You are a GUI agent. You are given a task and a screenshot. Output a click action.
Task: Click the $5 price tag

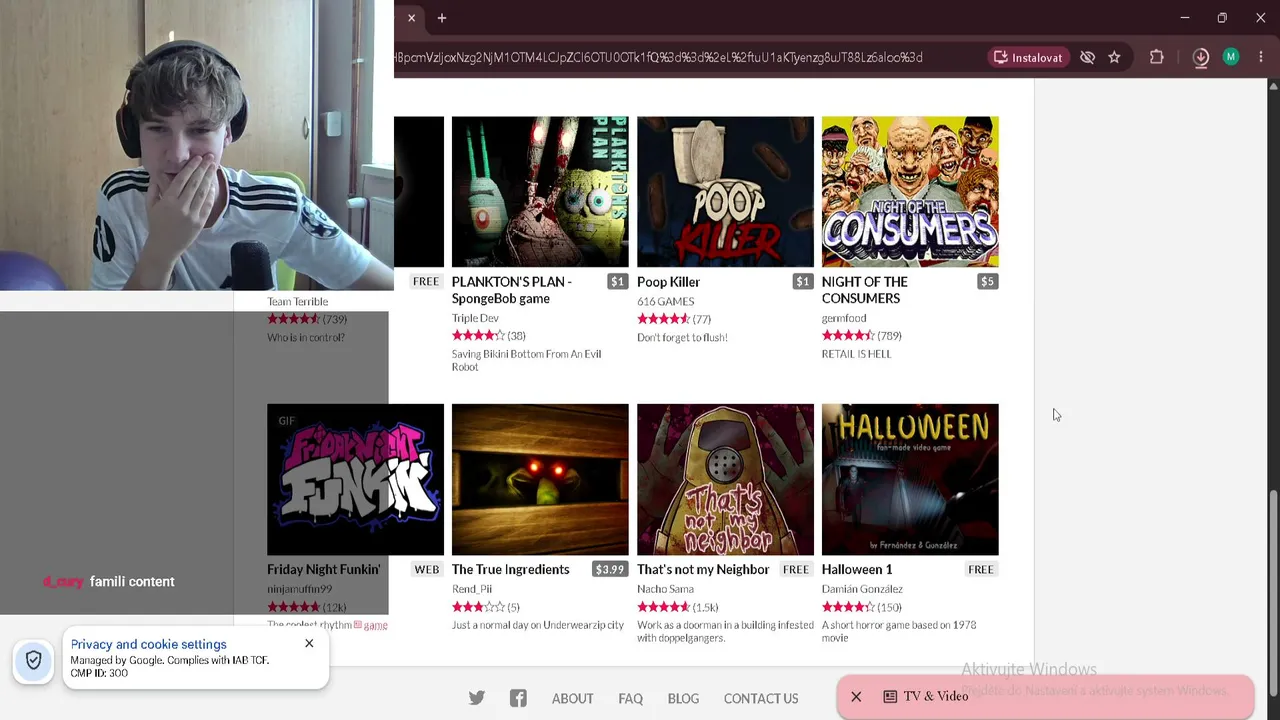pos(987,282)
